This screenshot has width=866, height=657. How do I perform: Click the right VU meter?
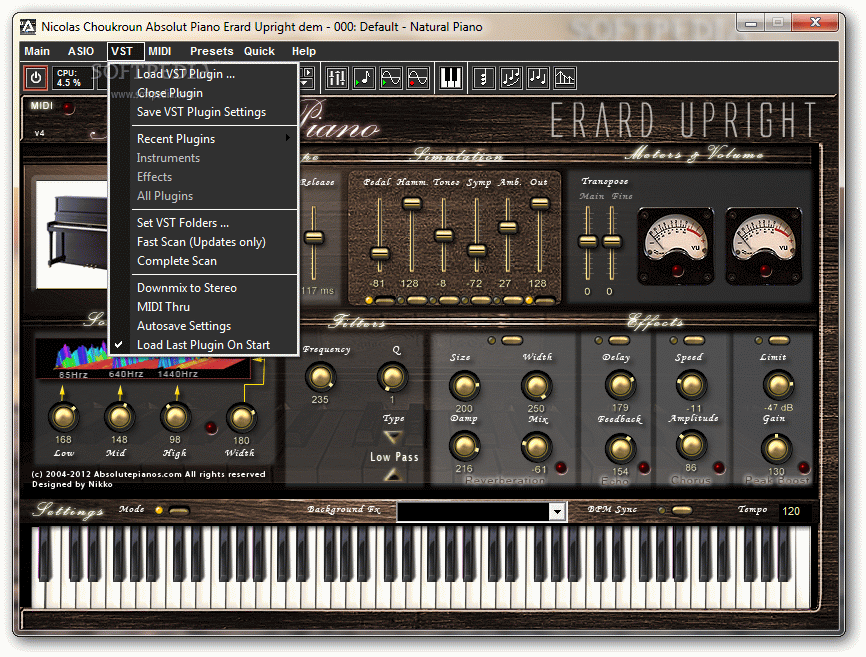click(764, 246)
